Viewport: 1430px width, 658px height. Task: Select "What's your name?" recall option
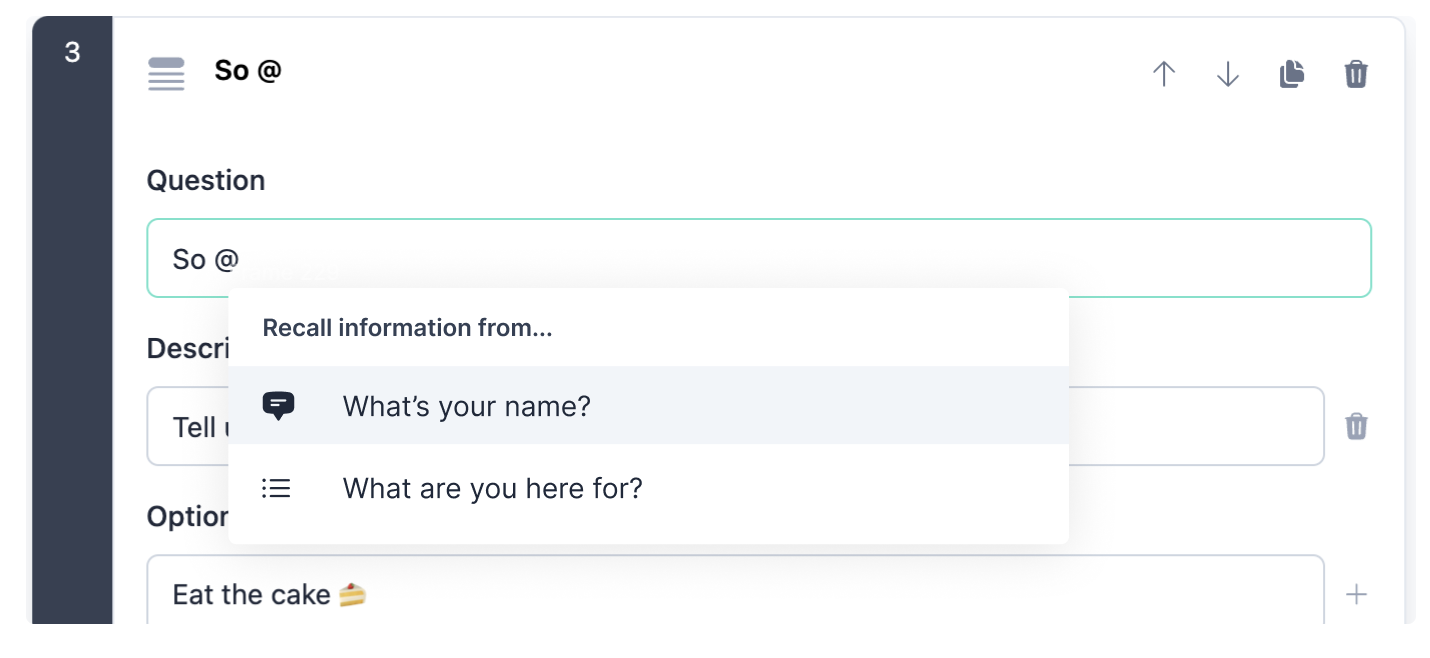point(648,405)
